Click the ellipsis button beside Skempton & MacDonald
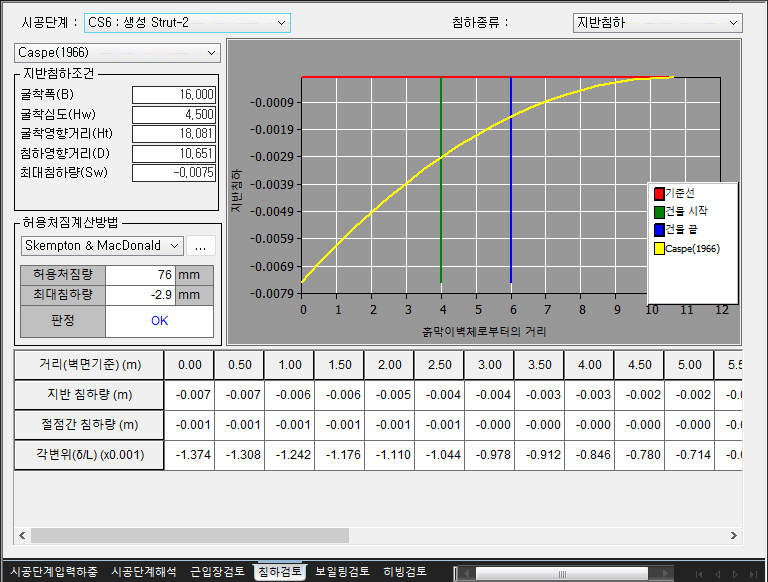This screenshot has width=768, height=582. coord(200,245)
